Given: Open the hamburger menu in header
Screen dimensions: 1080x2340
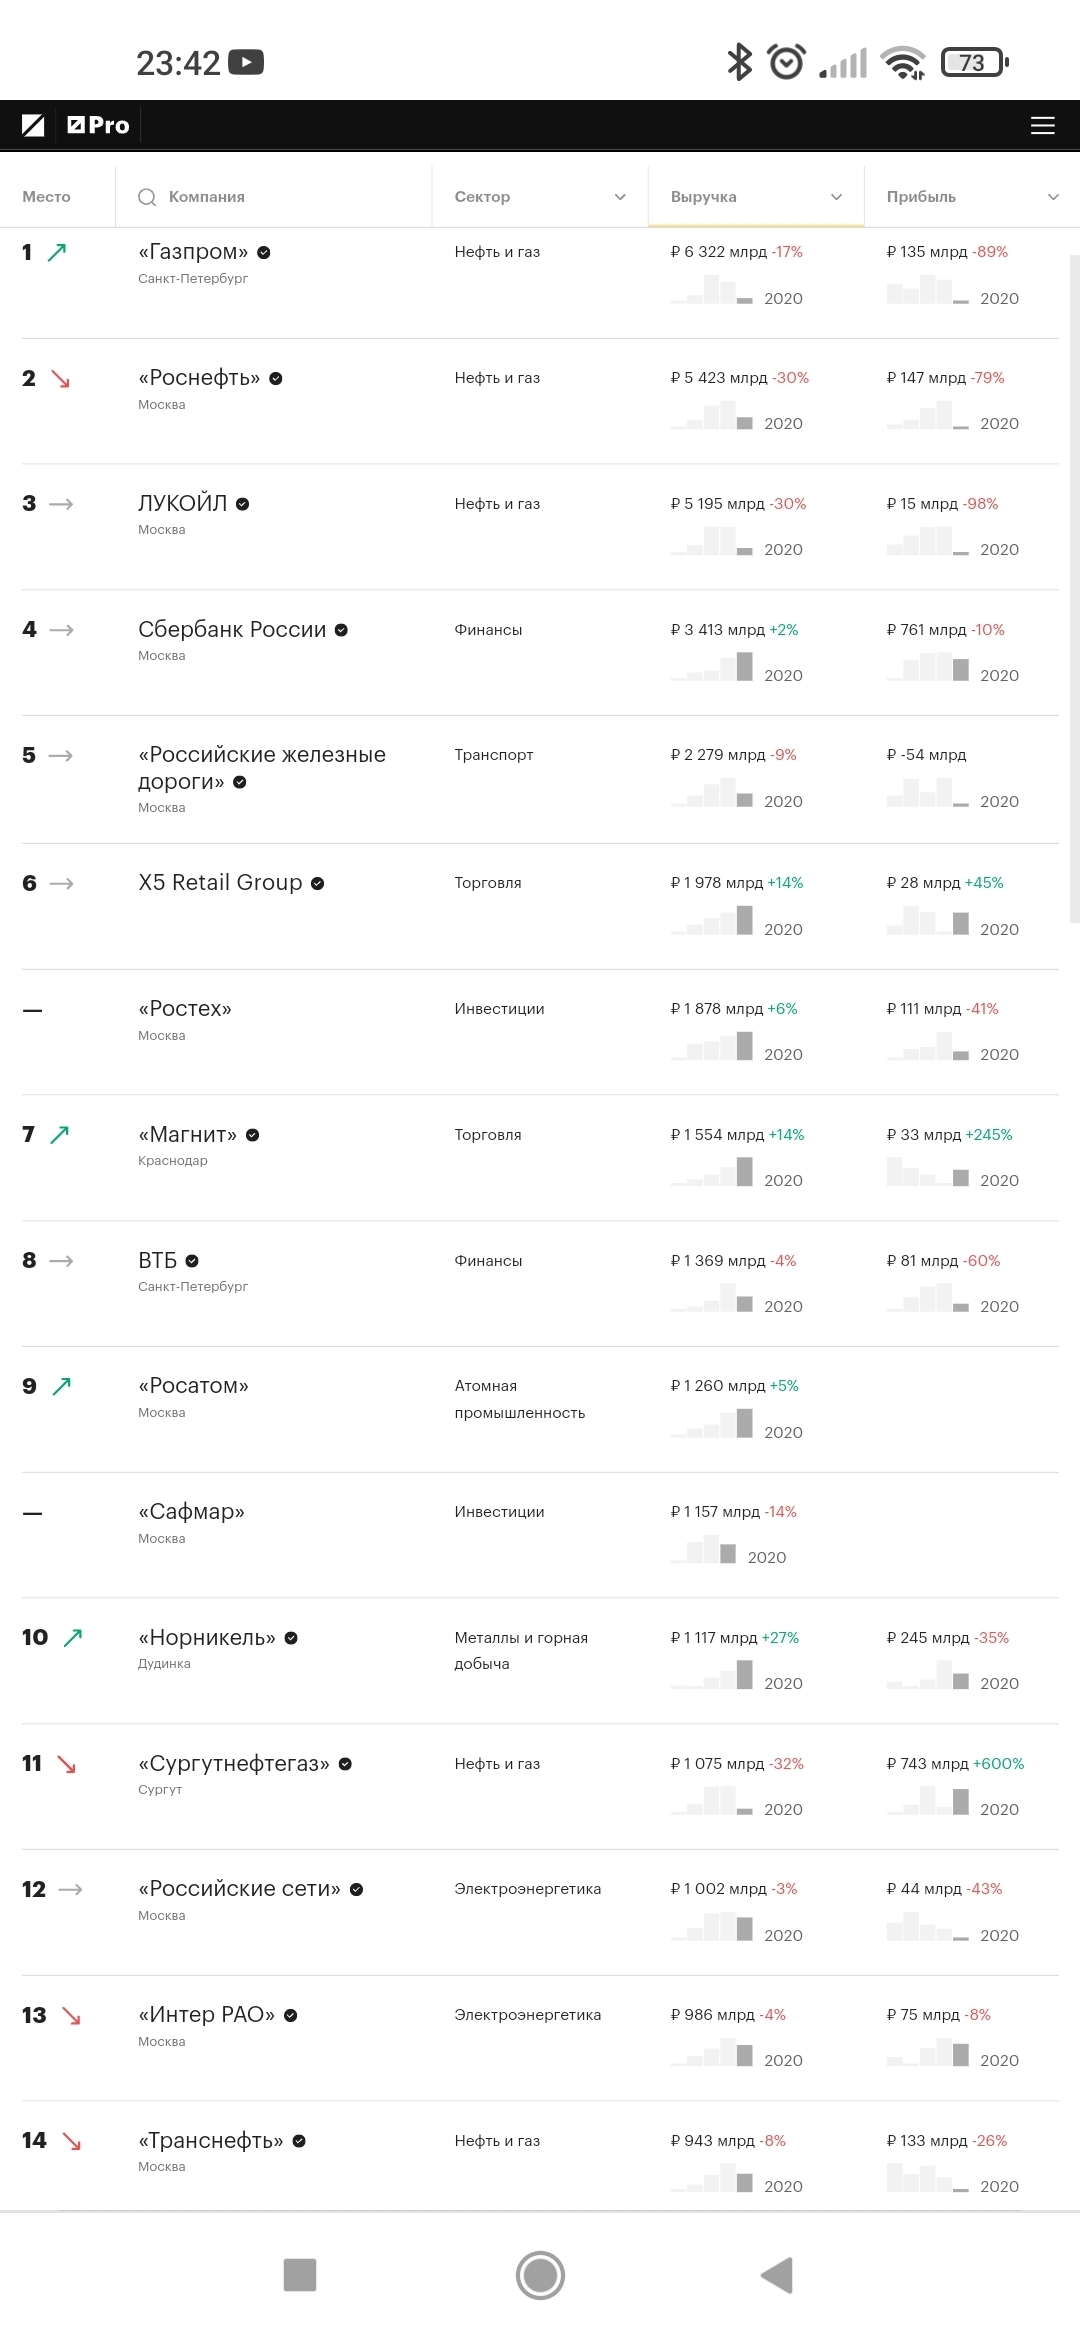Looking at the screenshot, I should tap(1042, 126).
